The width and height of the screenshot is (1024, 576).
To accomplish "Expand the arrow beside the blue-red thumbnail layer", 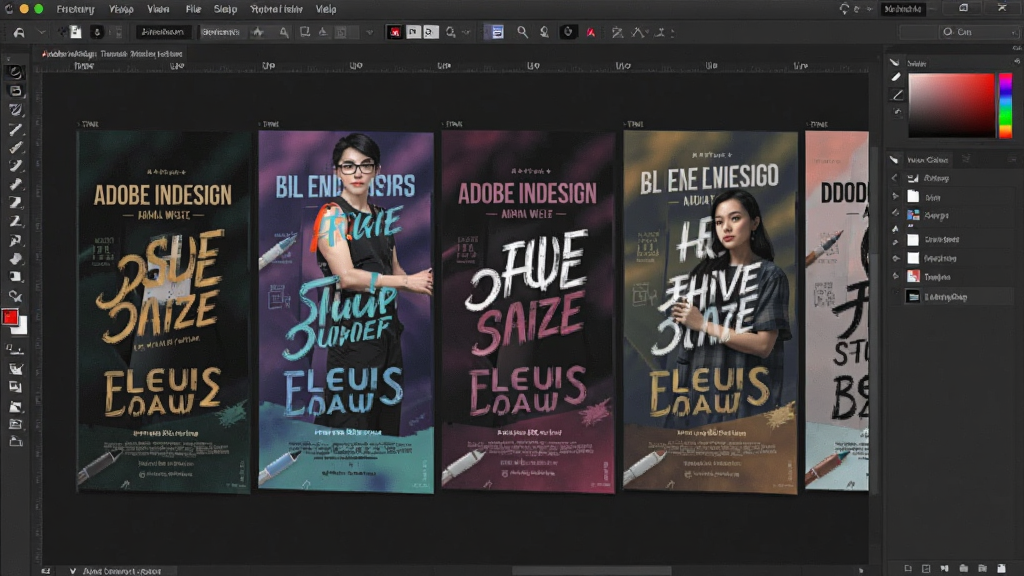I will [x=895, y=214].
